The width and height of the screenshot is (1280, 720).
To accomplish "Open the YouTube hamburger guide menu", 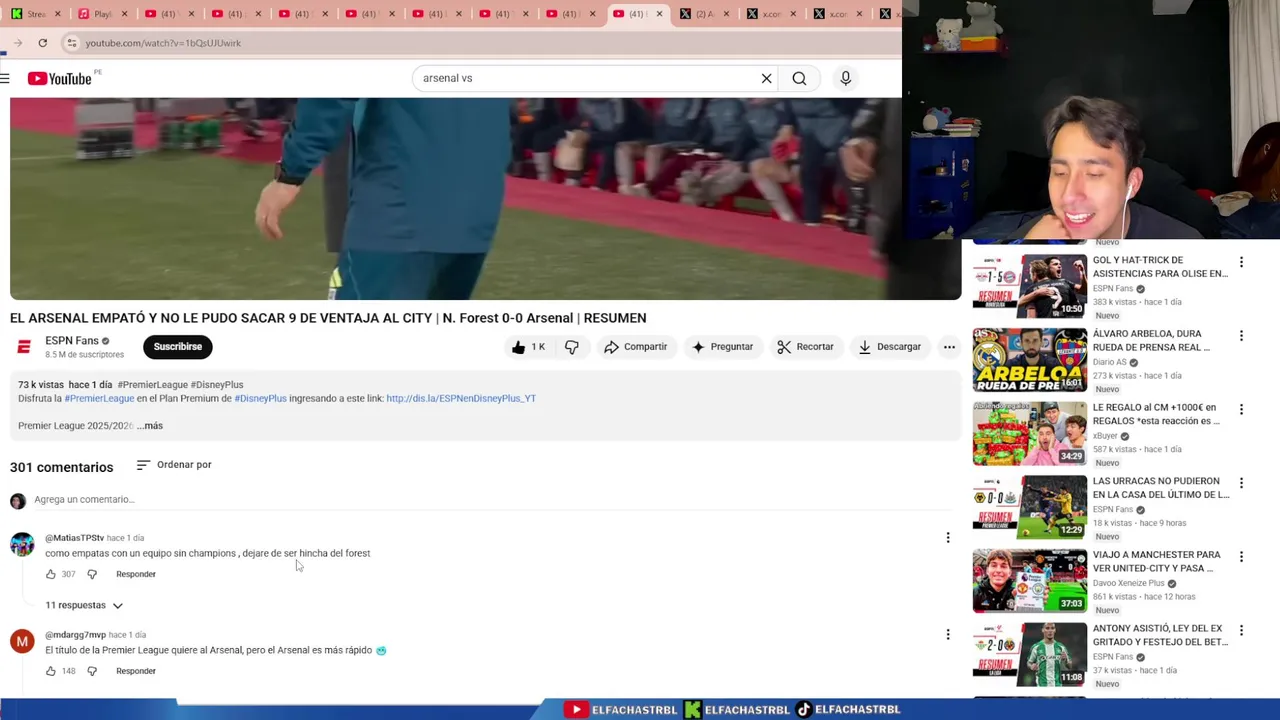I will point(6,78).
